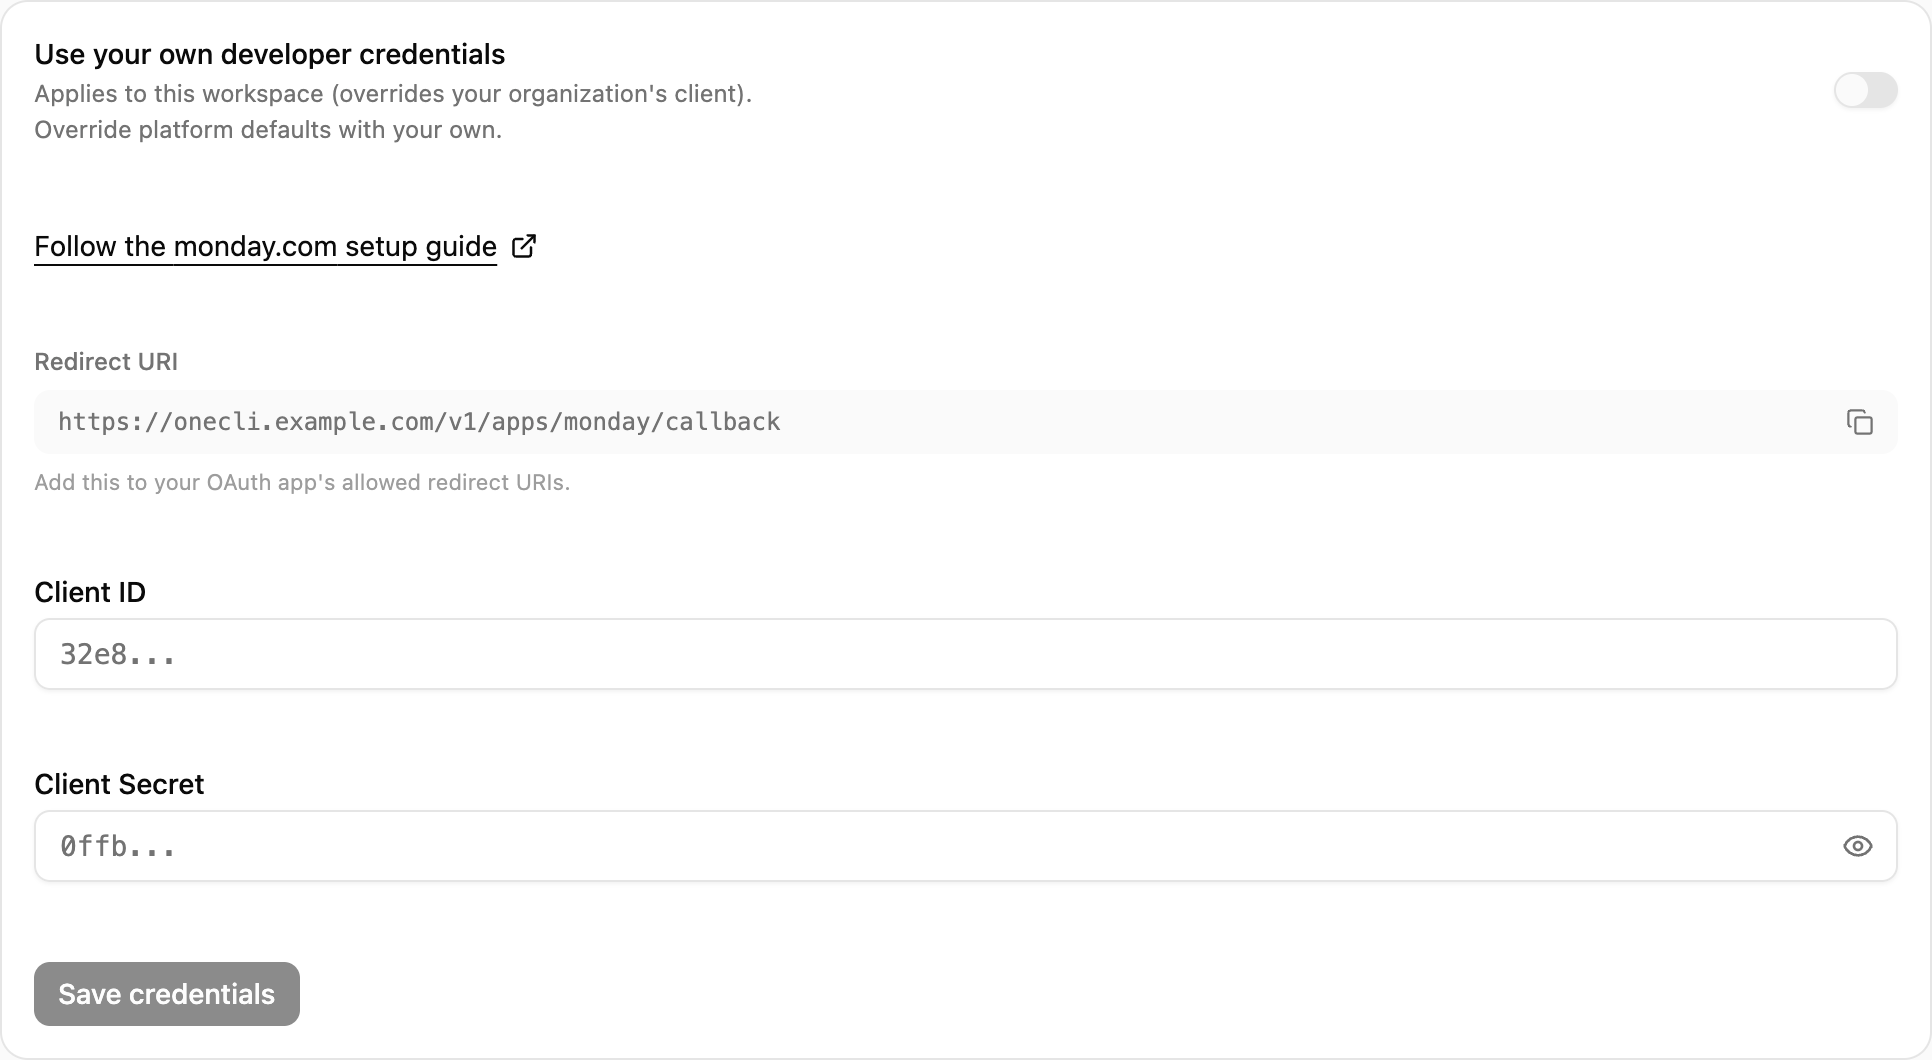Click the 32e8... placeholder in Client ID

[x=118, y=654]
